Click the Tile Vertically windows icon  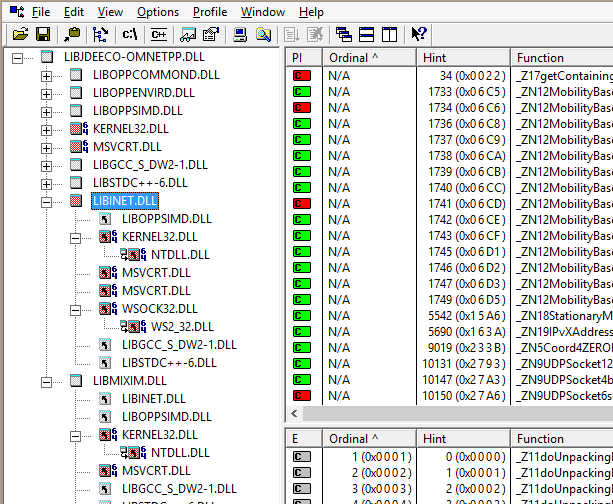pyautogui.click(x=389, y=34)
